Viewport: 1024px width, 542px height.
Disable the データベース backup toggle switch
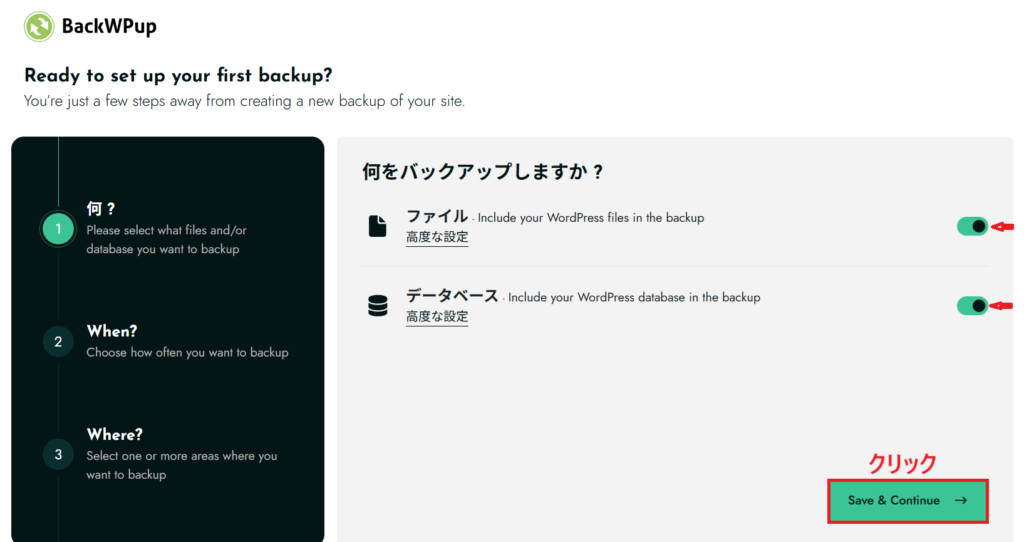(x=972, y=306)
